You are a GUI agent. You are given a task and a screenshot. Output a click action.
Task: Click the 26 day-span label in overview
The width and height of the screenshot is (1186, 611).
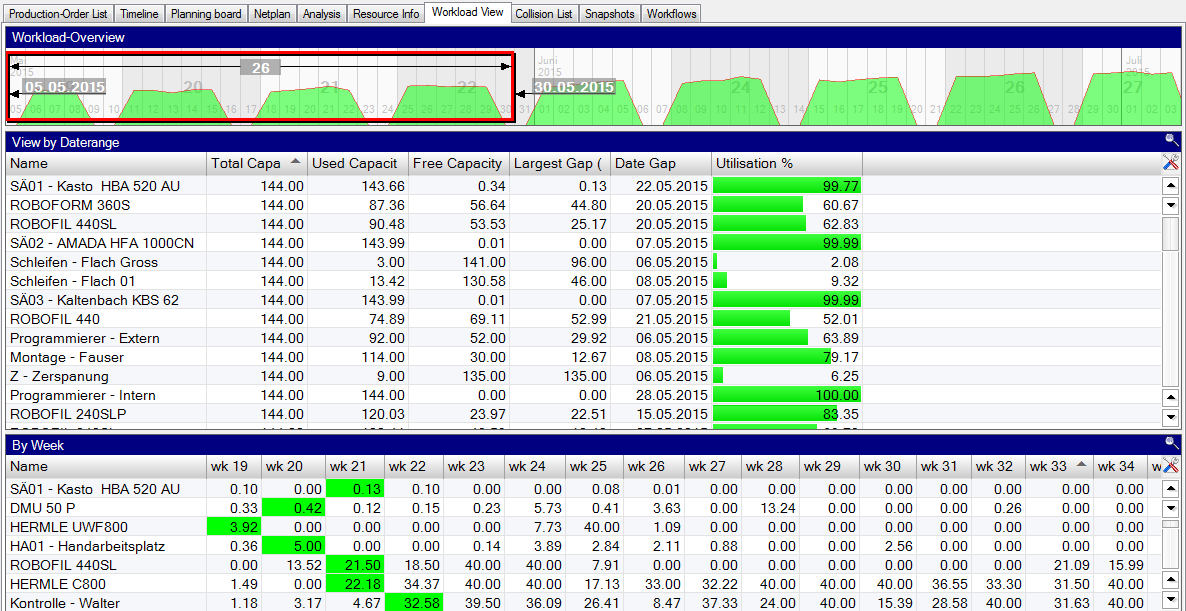pyautogui.click(x=261, y=68)
